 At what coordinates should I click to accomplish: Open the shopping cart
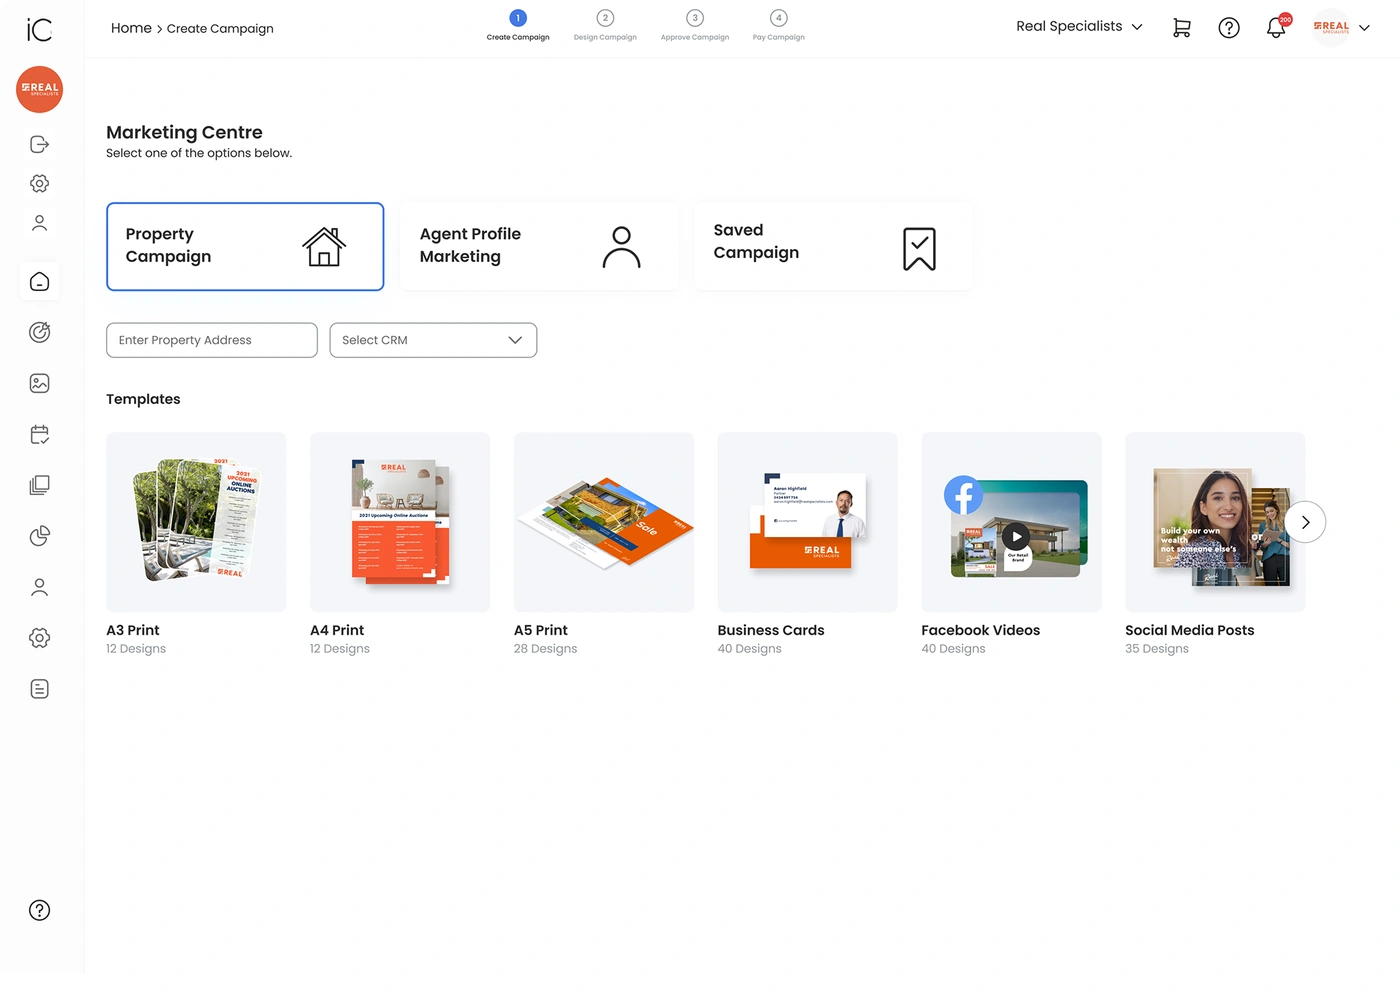coord(1182,28)
